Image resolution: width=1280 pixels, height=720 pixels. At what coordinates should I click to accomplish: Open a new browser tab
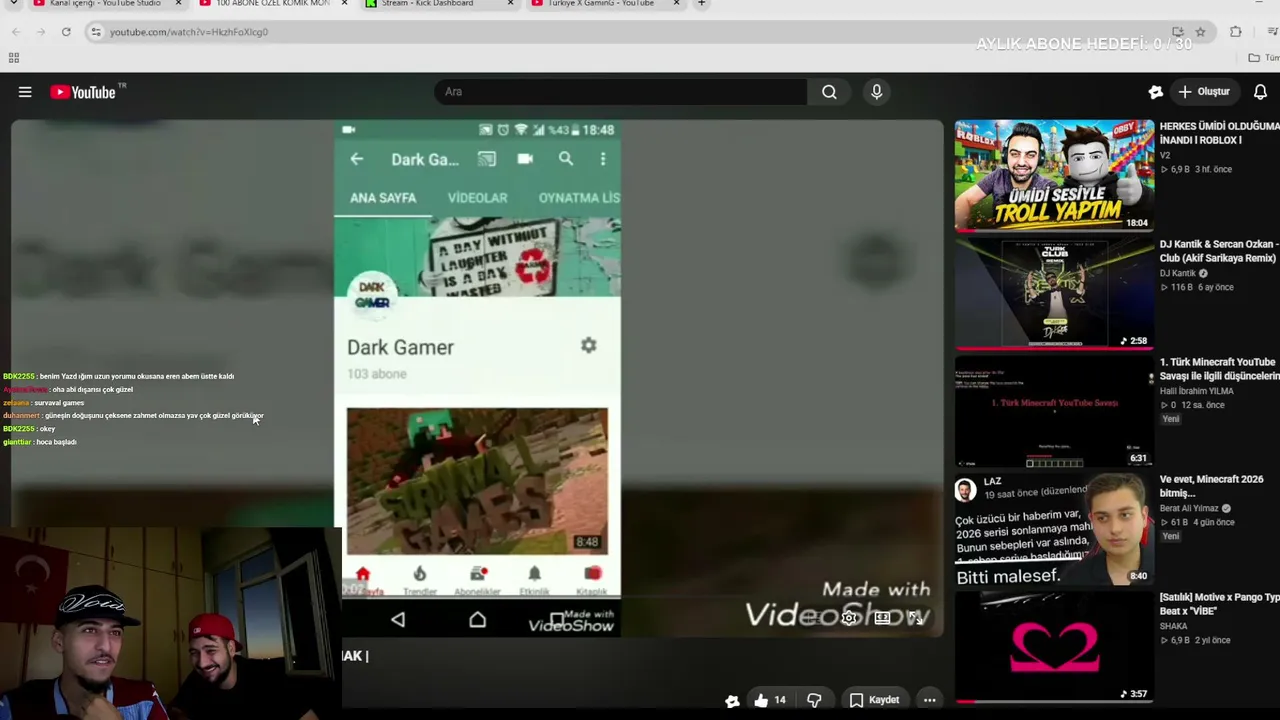[x=701, y=4]
